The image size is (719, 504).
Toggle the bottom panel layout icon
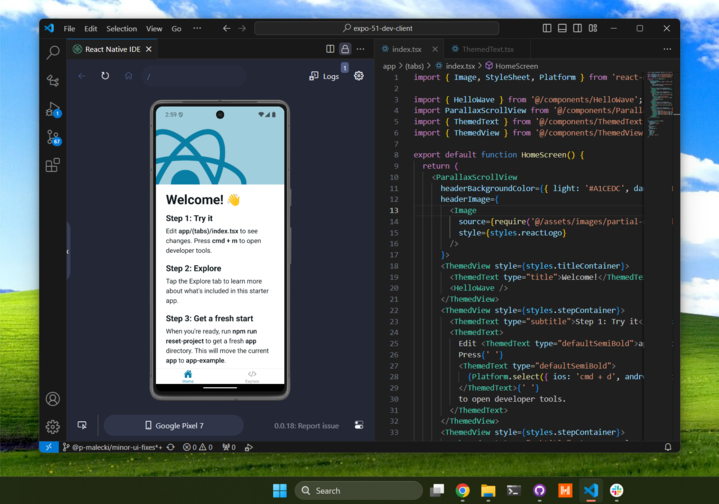562,28
